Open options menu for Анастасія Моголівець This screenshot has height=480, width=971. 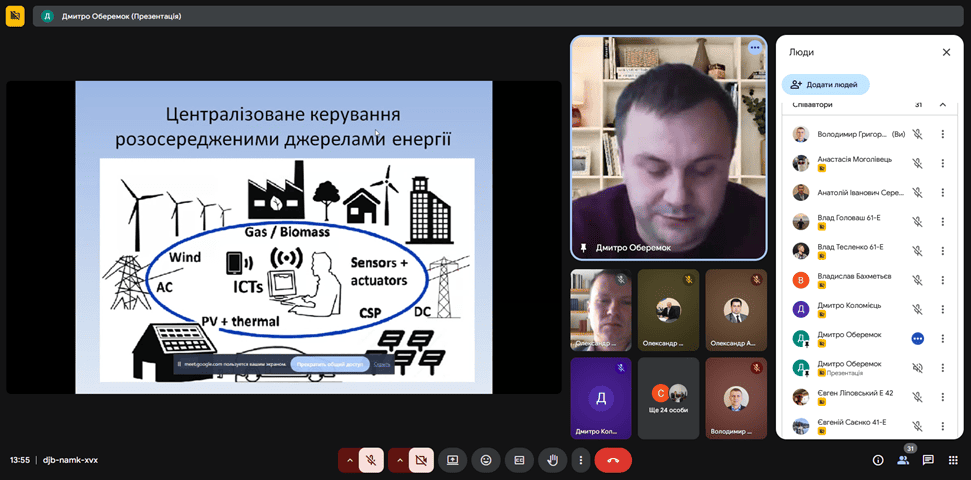click(x=942, y=163)
